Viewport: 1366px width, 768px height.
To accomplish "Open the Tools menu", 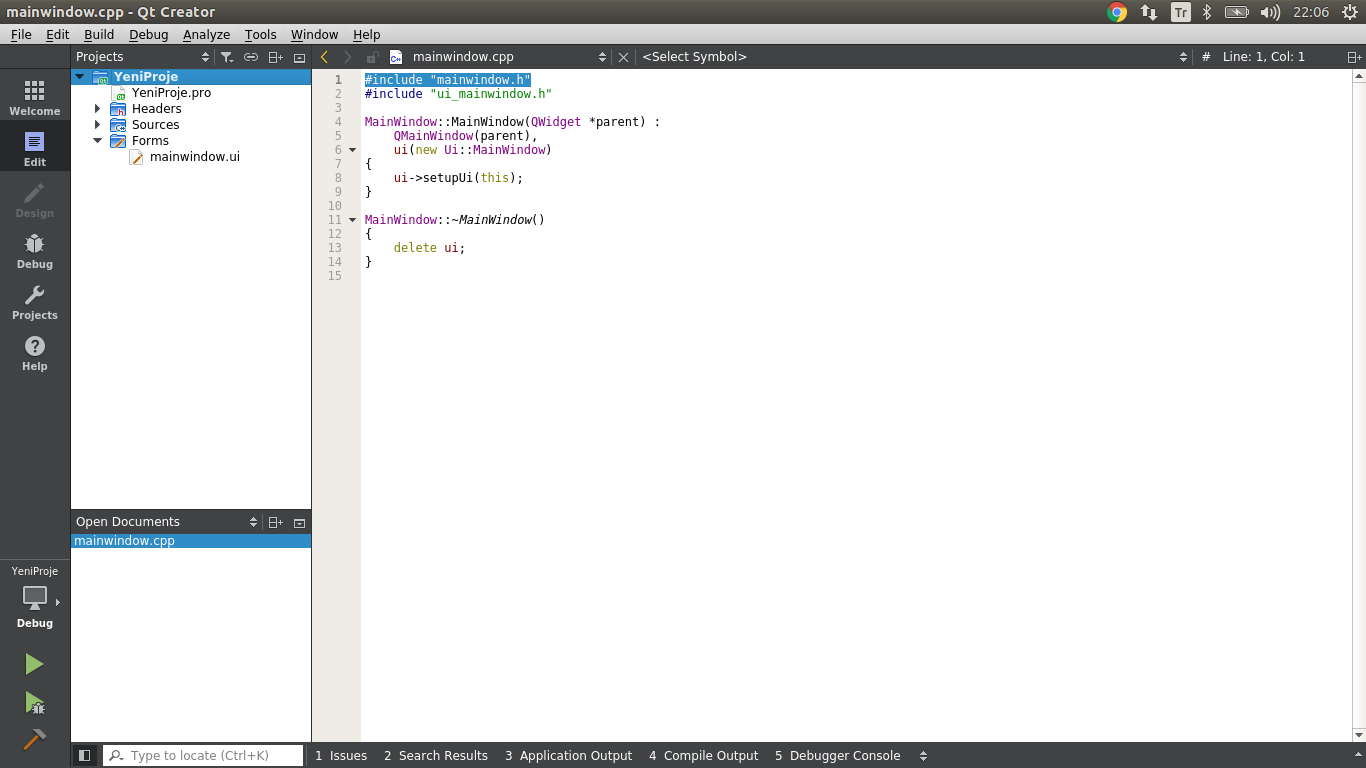I will pyautogui.click(x=261, y=34).
